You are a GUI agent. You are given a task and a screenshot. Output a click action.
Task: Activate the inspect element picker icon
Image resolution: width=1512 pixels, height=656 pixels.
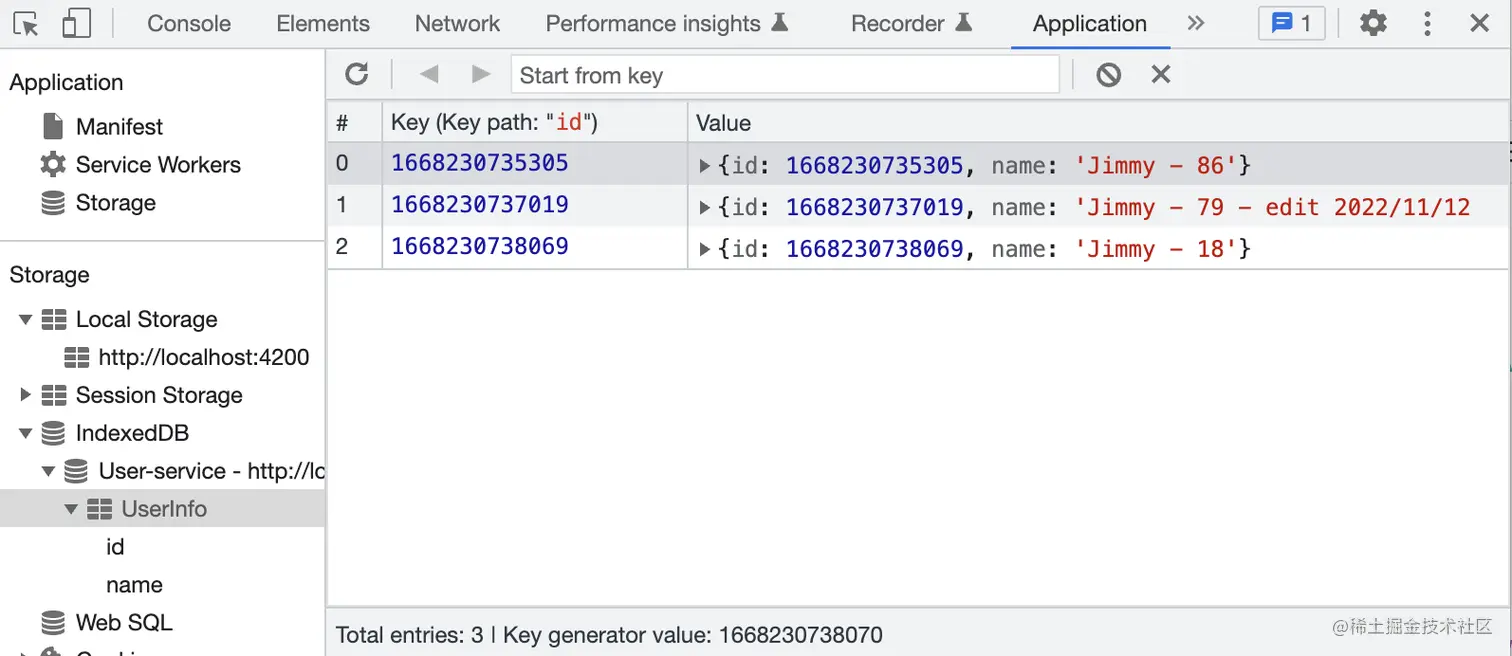tap(27, 23)
